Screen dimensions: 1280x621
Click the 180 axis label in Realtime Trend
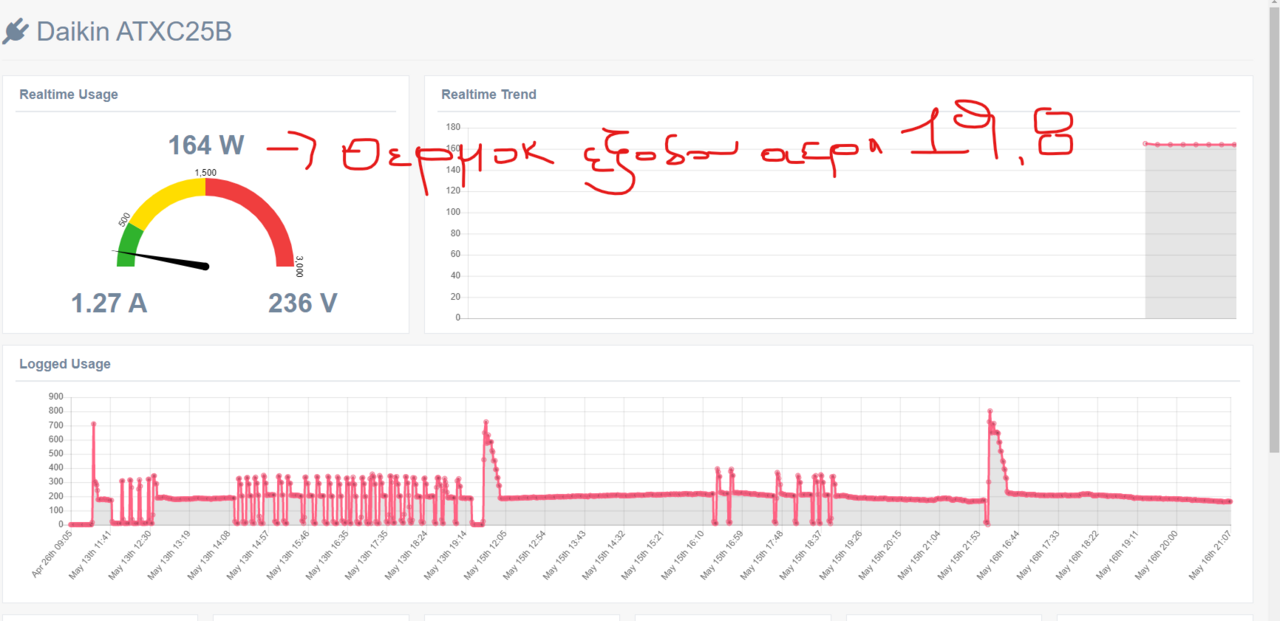point(453,127)
